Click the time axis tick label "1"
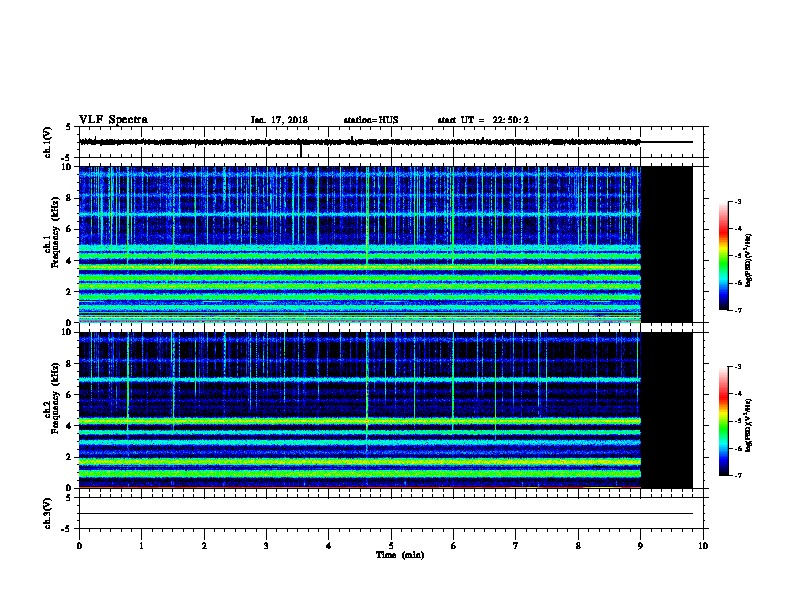The height and width of the screenshot is (612, 792). click(142, 546)
